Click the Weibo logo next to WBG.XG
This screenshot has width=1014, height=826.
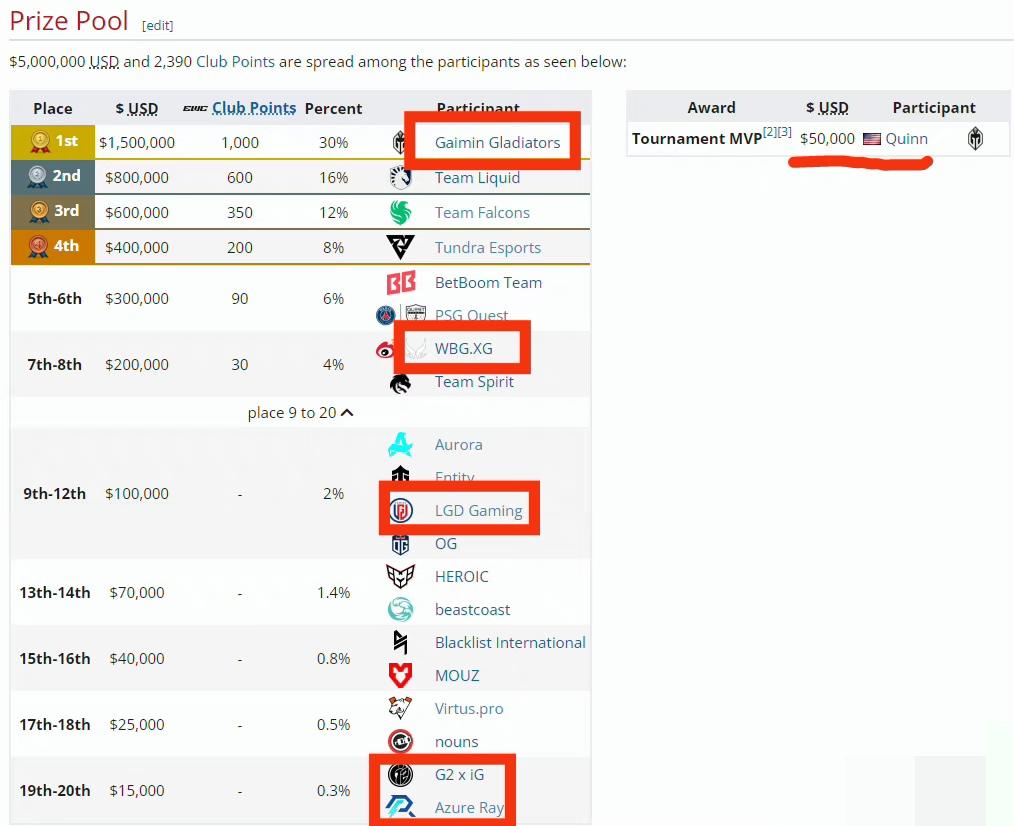385,349
